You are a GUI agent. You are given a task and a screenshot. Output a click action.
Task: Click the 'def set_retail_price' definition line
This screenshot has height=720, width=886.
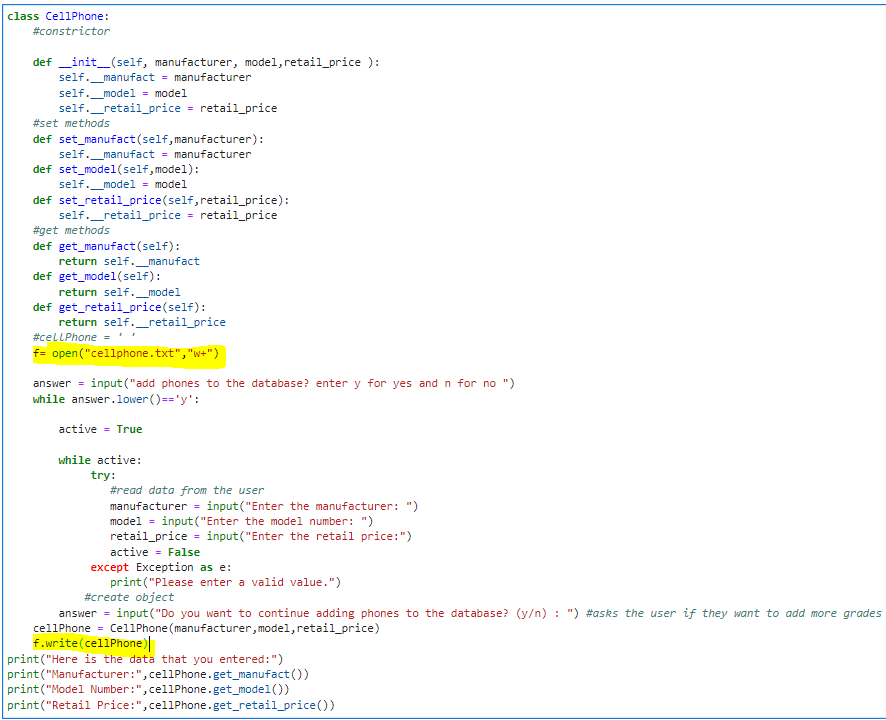[x=161, y=200]
